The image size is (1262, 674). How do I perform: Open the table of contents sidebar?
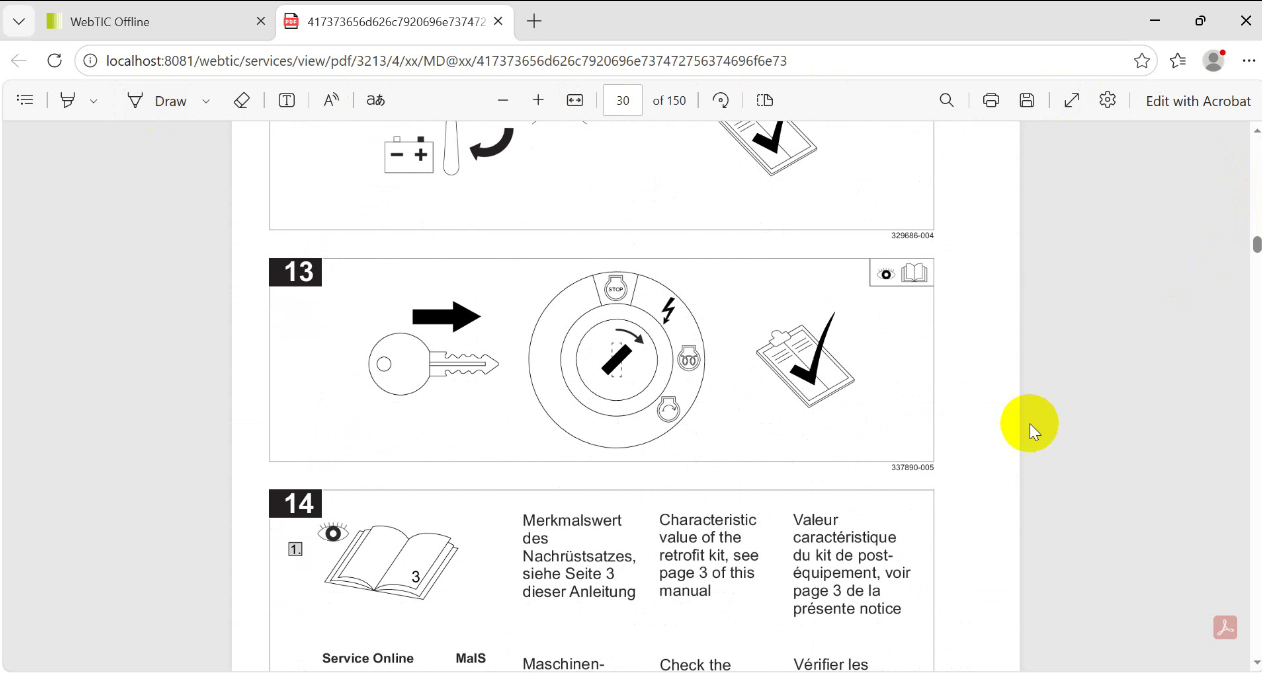[x=26, y=100]
